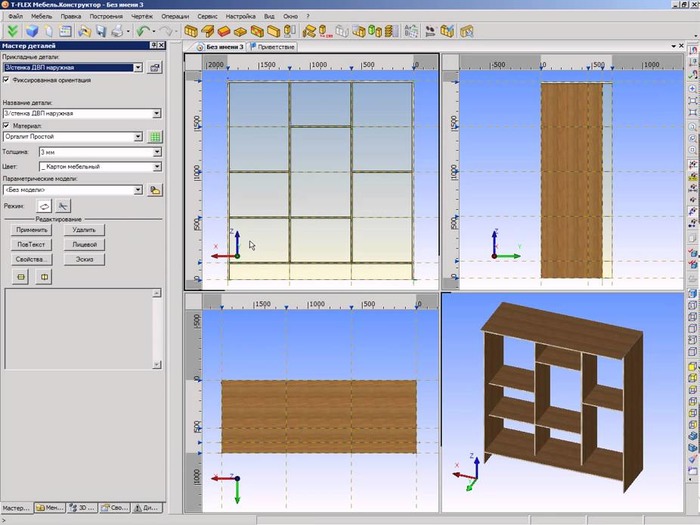Click inside the Название детали text field
Screen dimensions: 700x525
point(78,113)
